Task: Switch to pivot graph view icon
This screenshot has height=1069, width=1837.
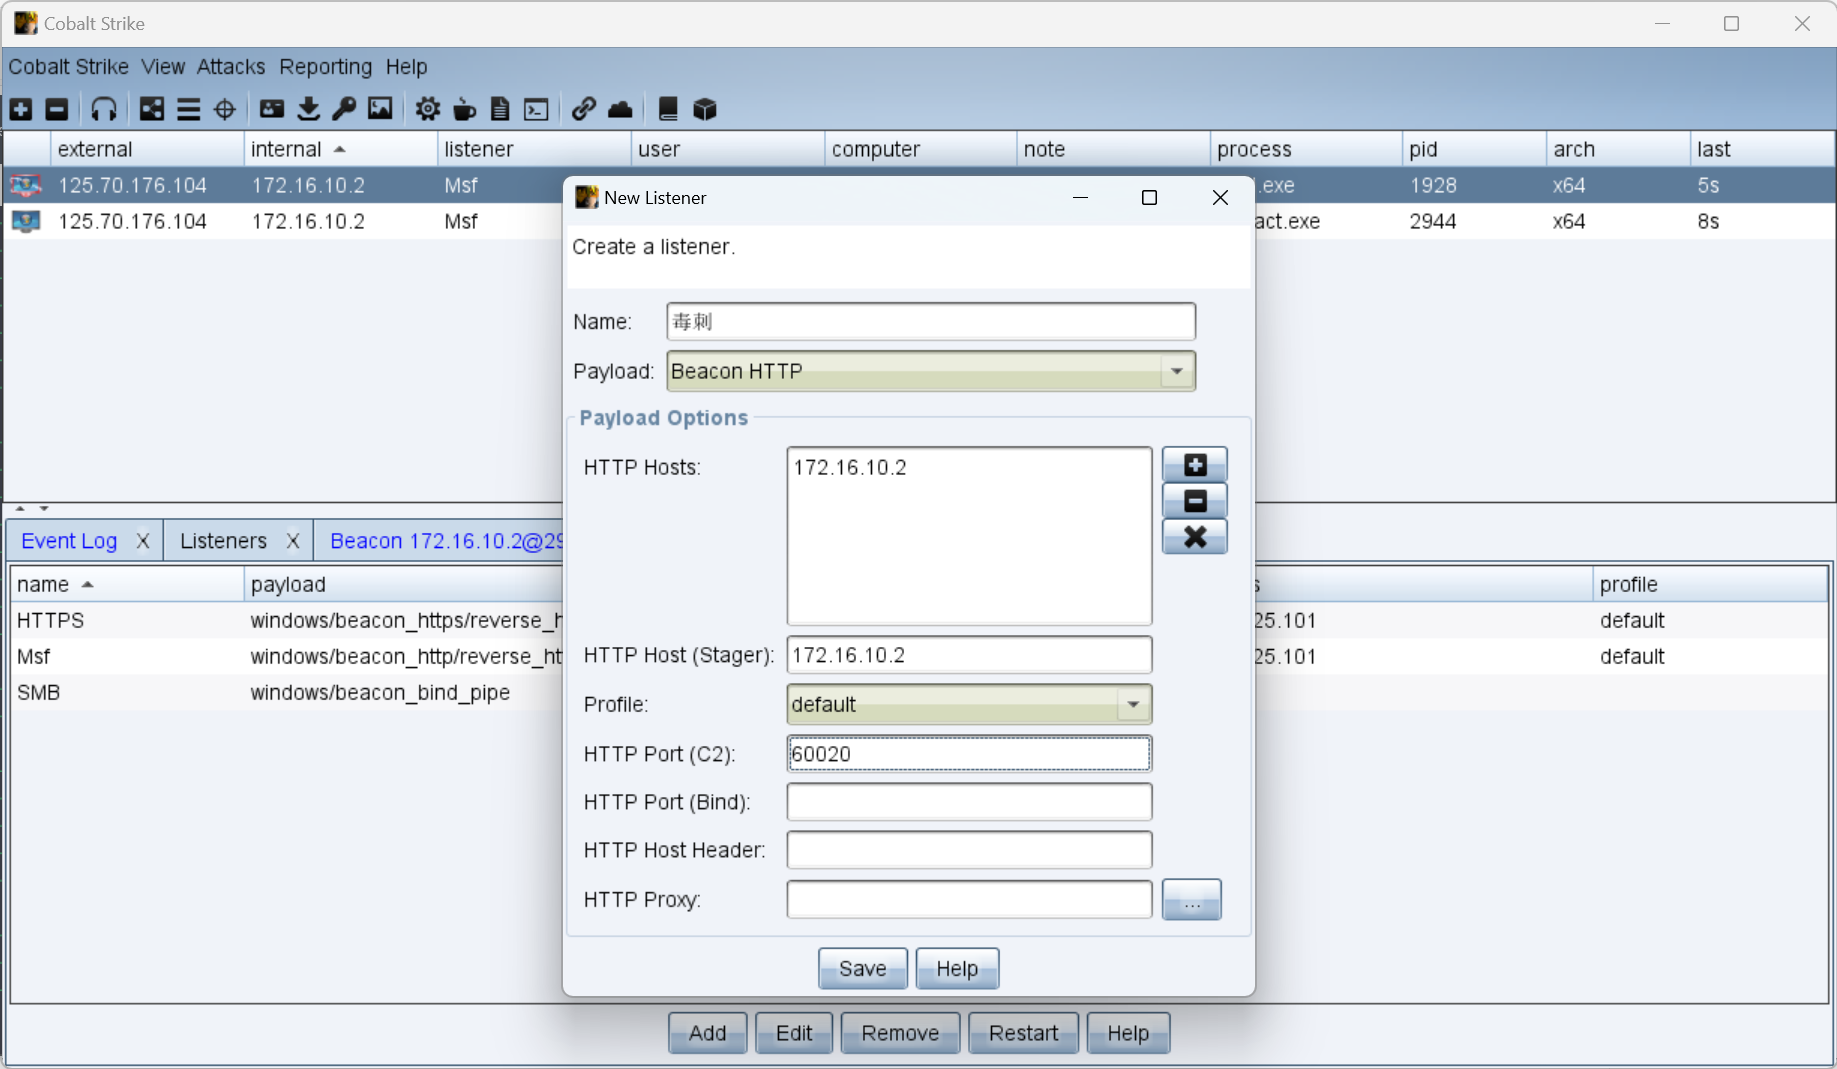Action: pyautogui.click(x=152, y=109)
